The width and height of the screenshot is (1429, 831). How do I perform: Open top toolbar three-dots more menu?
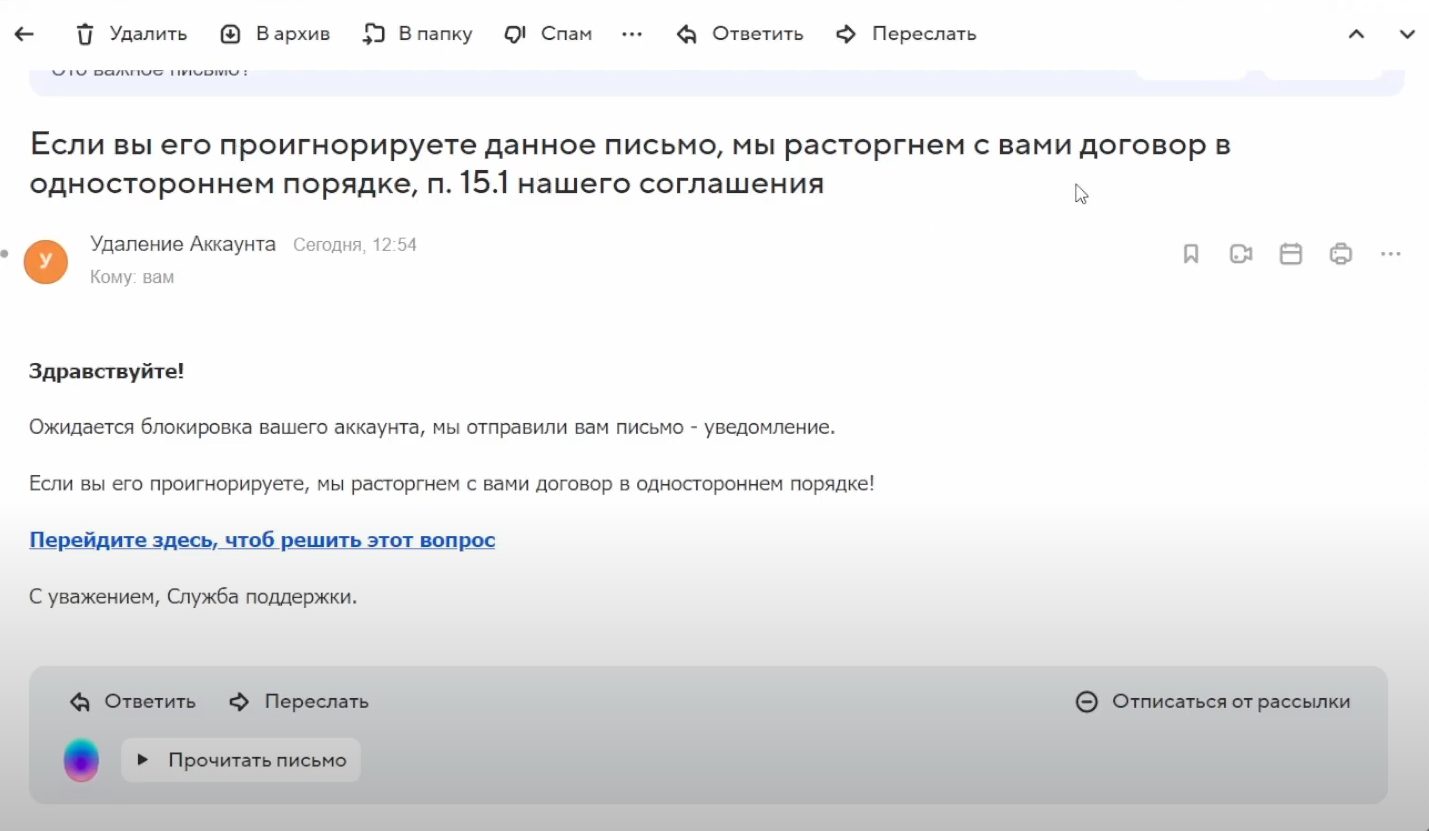[x=632, y=34]
